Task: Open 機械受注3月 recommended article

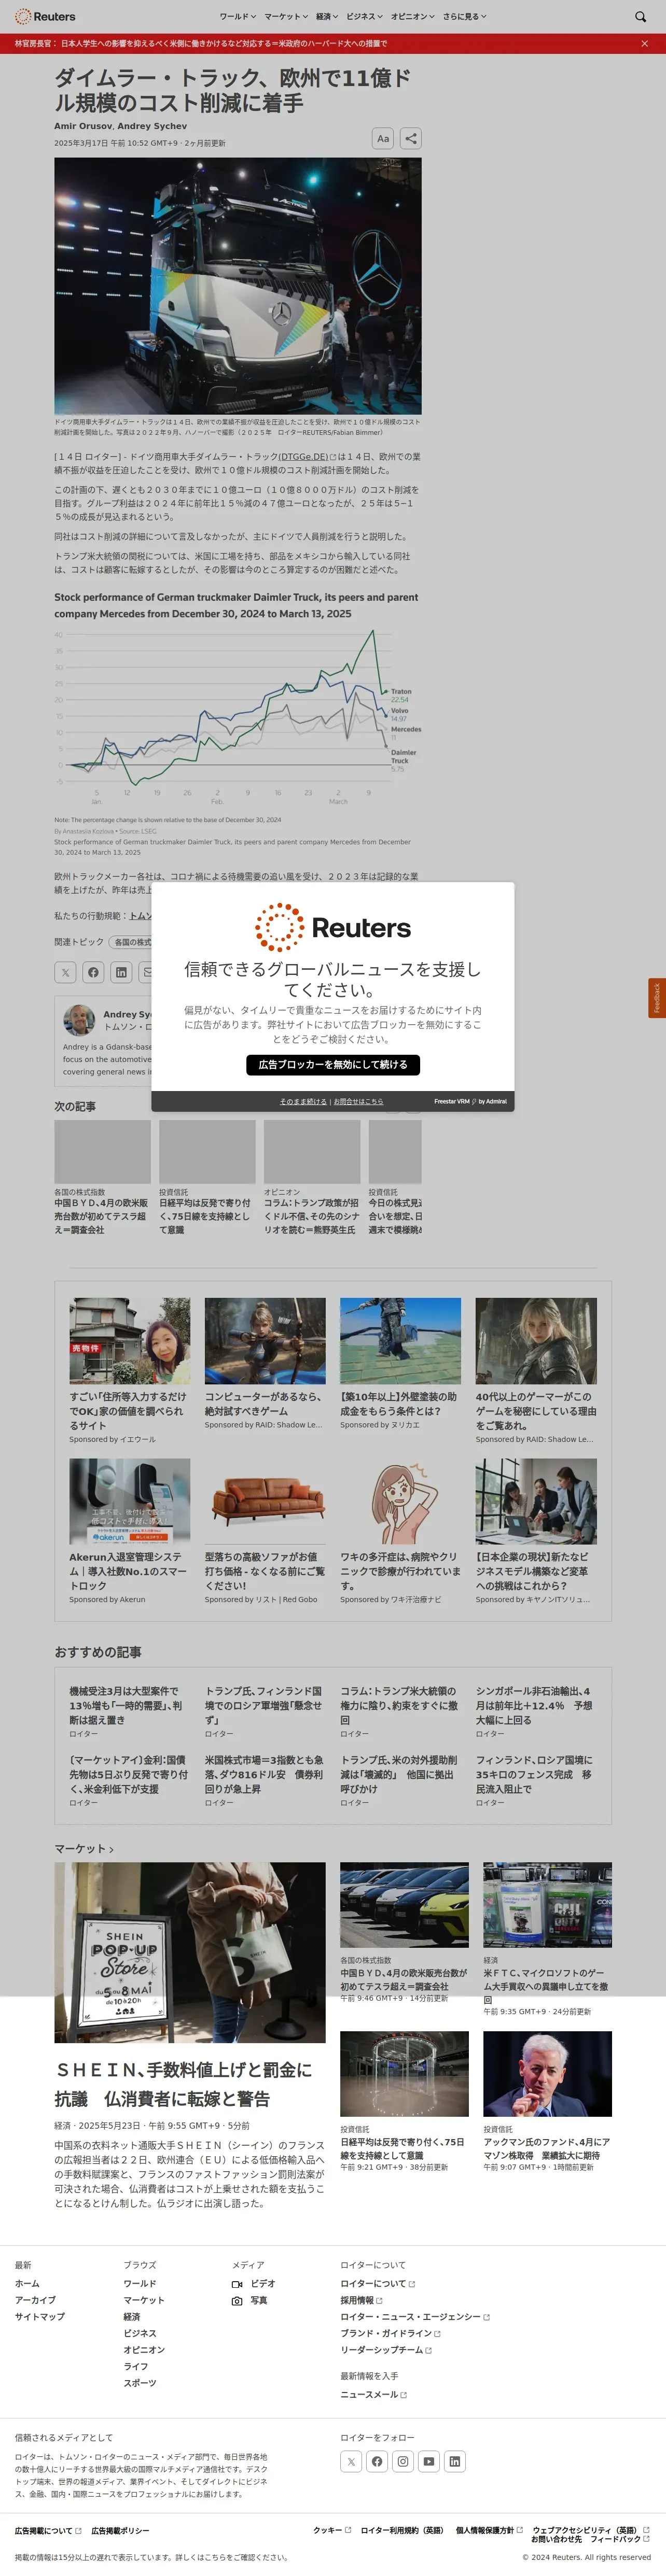Action: point(126,1705)
